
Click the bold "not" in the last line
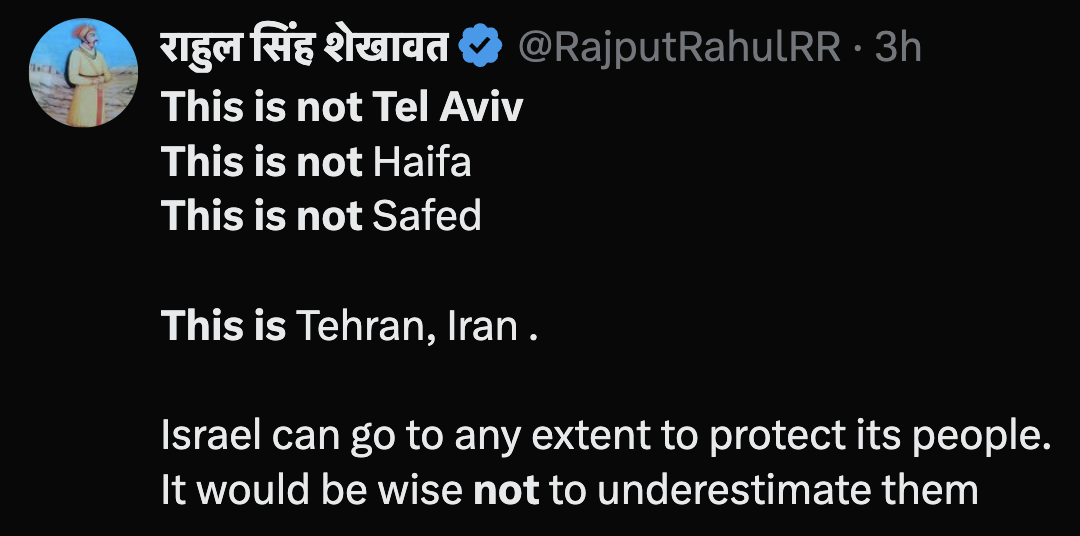[x=506, y=491]
